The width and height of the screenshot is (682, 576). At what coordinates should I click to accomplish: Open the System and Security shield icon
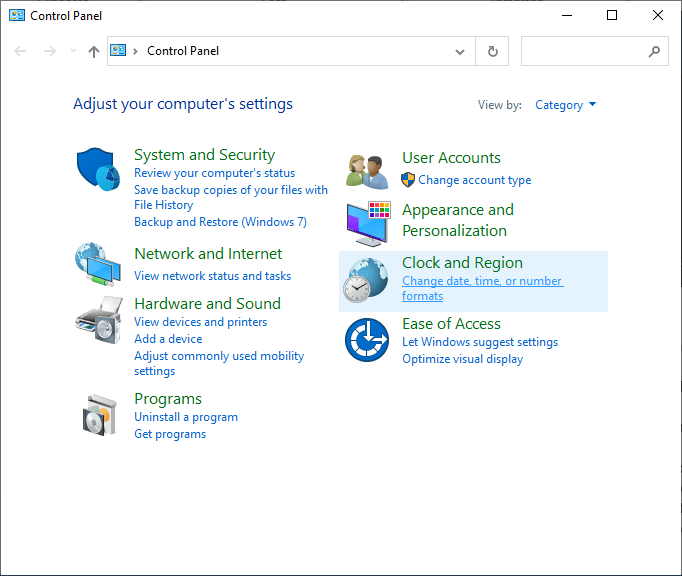pos(98,169)
